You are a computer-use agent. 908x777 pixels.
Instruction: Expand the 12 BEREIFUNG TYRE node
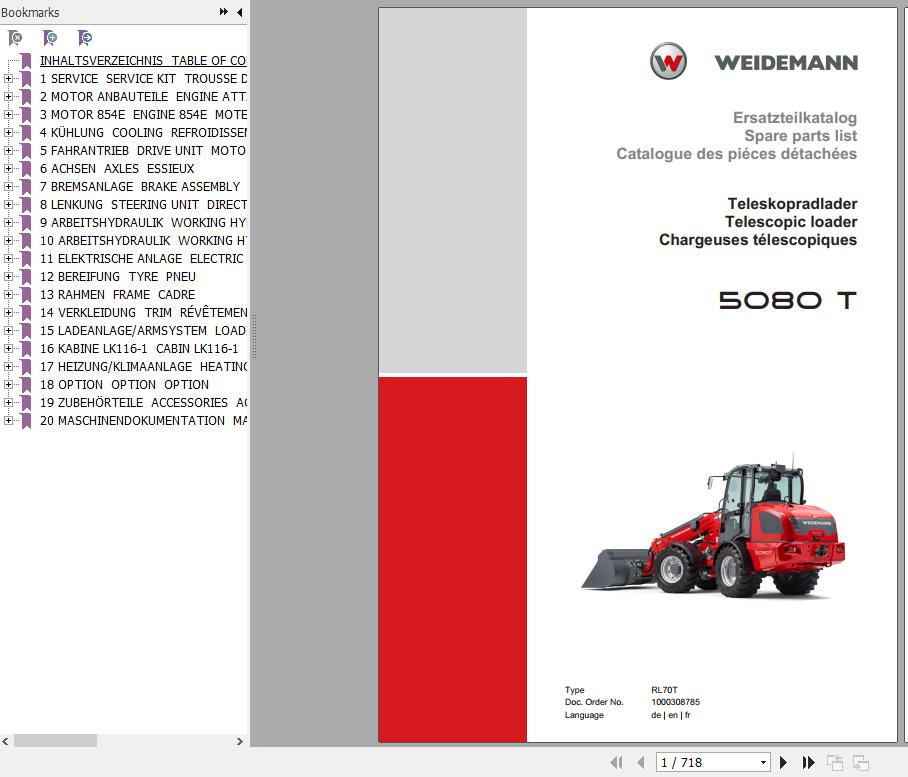pos(8,276)
